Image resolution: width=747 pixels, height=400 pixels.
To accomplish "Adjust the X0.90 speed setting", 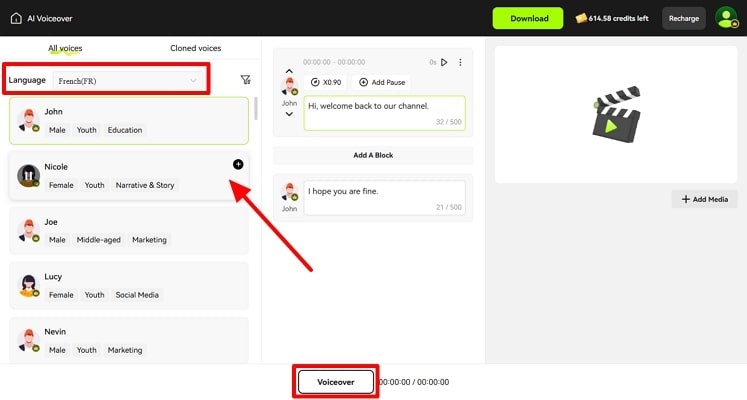I will [326, 82].
